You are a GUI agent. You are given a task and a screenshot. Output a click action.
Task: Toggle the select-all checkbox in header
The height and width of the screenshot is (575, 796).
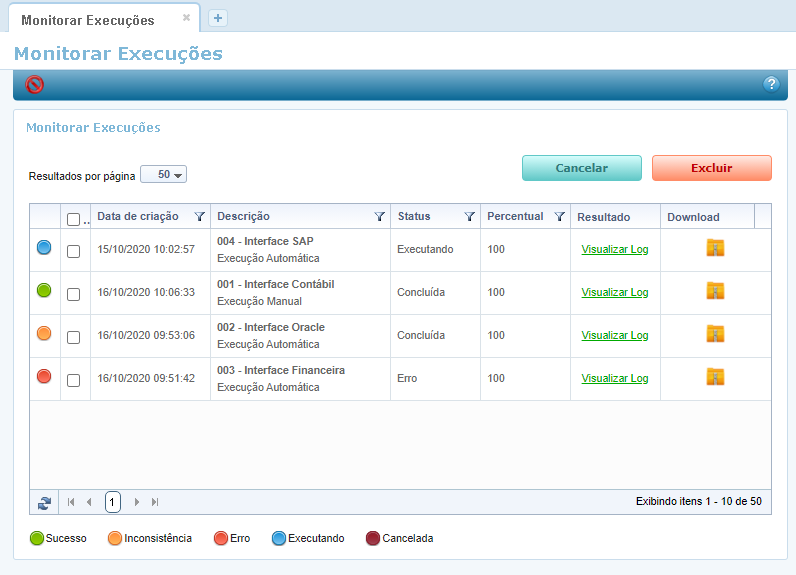[73, 219]
